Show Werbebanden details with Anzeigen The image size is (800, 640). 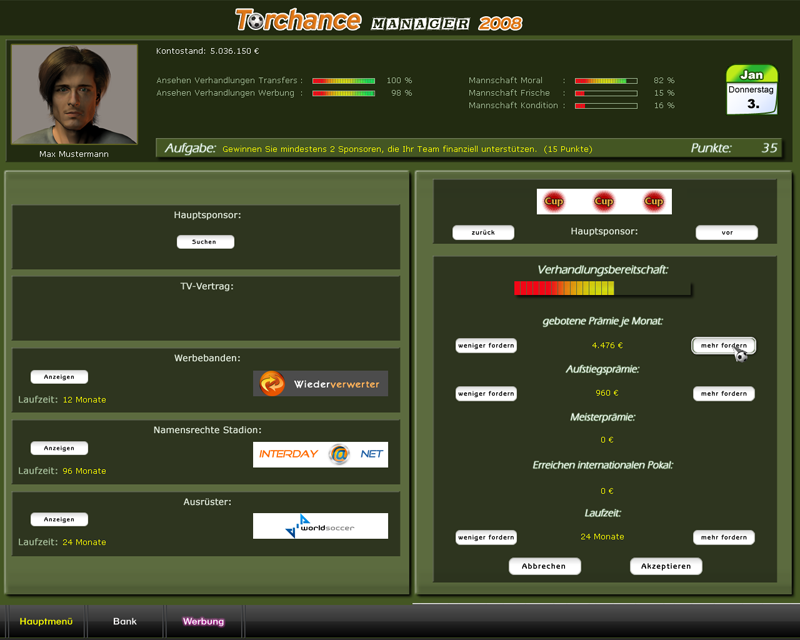click(x=59, y=377)
